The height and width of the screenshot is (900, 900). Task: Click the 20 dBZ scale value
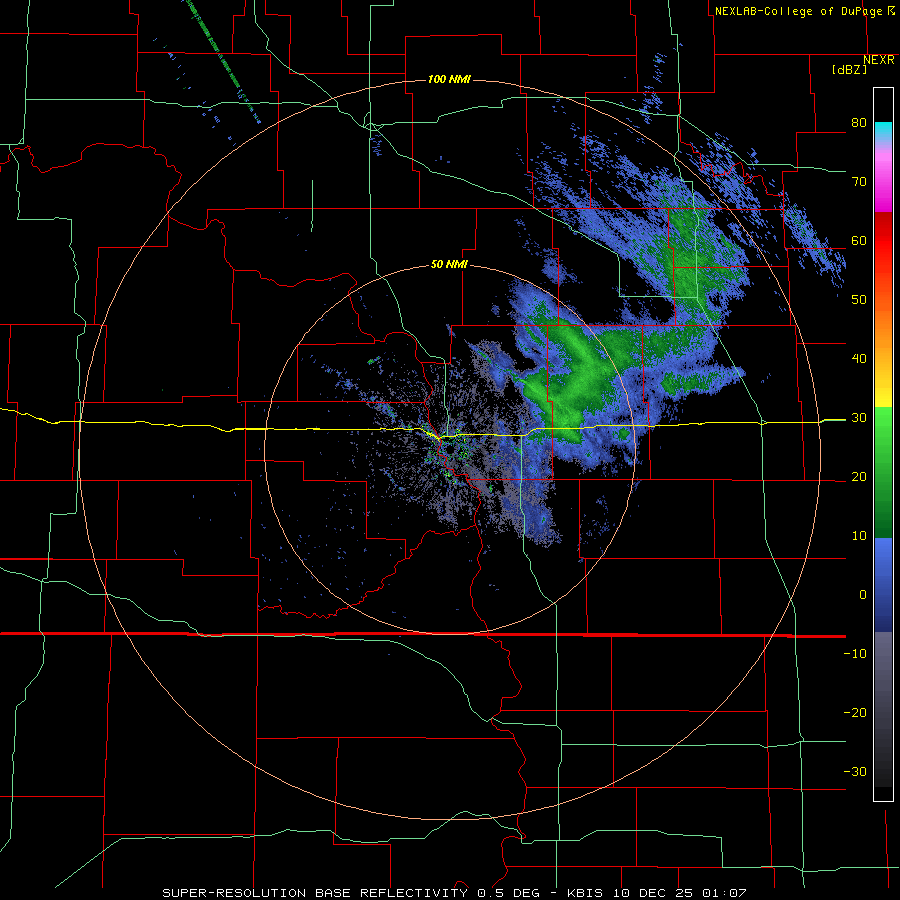tap(859, 477)
